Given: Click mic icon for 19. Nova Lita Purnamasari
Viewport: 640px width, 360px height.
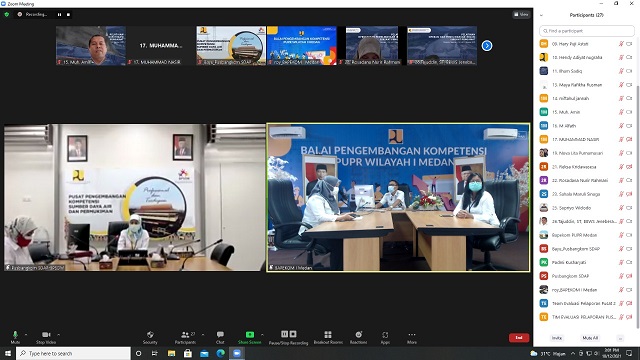Looking at the screenshot, I should click(621, 153).
